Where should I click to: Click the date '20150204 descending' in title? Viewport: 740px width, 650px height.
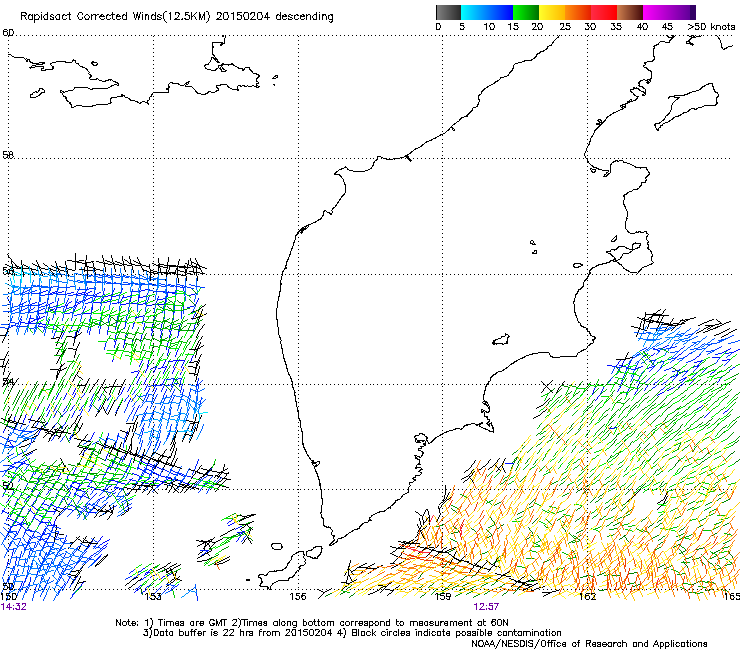click(274, 17)
